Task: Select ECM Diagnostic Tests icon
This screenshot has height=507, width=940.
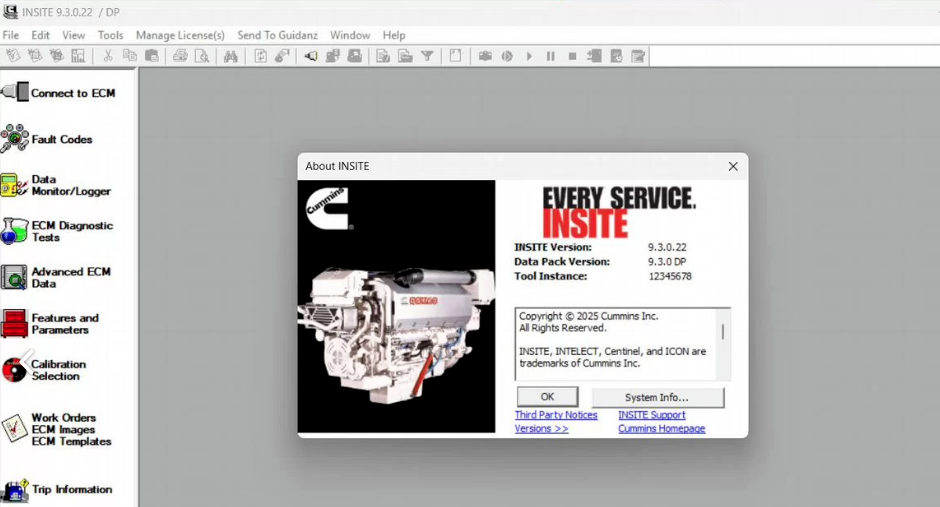Action: tap(15, 231)
